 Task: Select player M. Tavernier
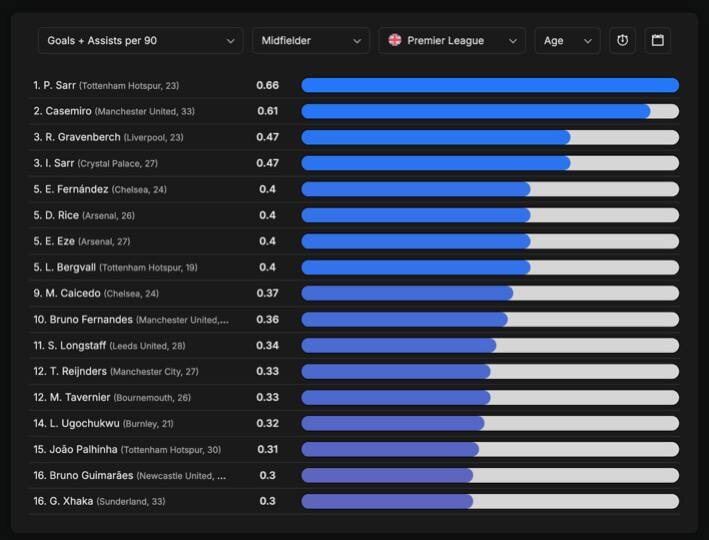click(112, 398)
